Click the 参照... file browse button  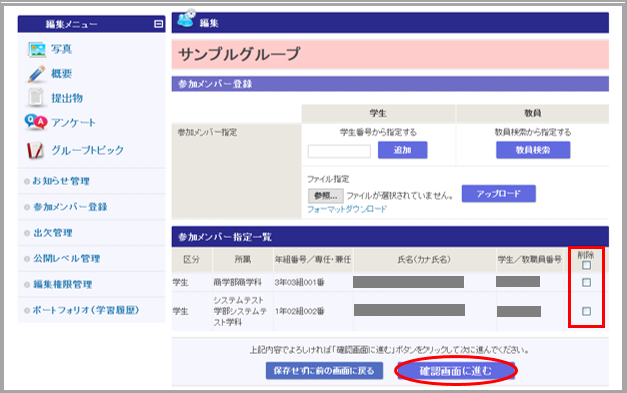pyautogui.click(x=325, y=196)
